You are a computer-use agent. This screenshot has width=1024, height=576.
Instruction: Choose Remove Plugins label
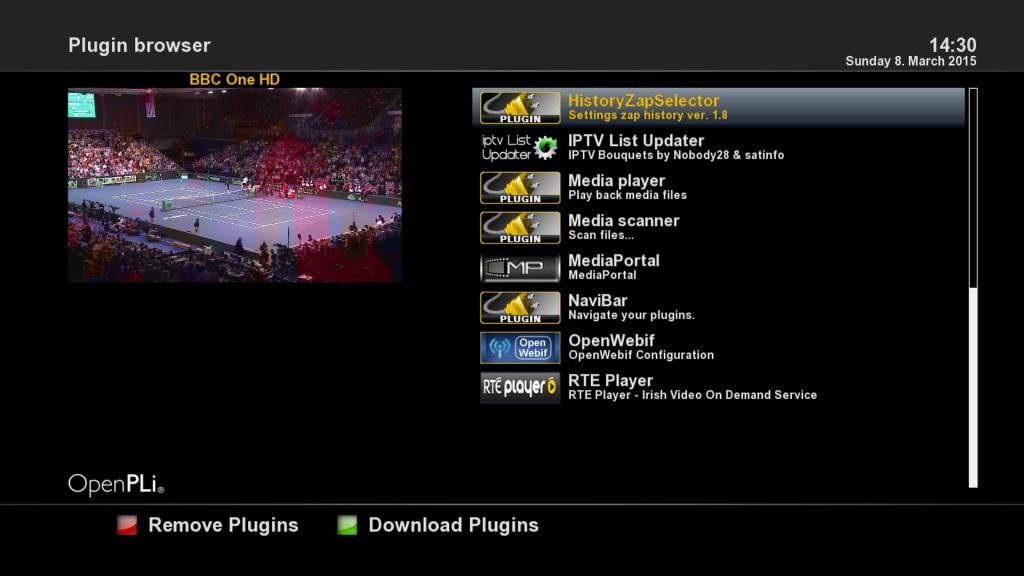(223, 525)
